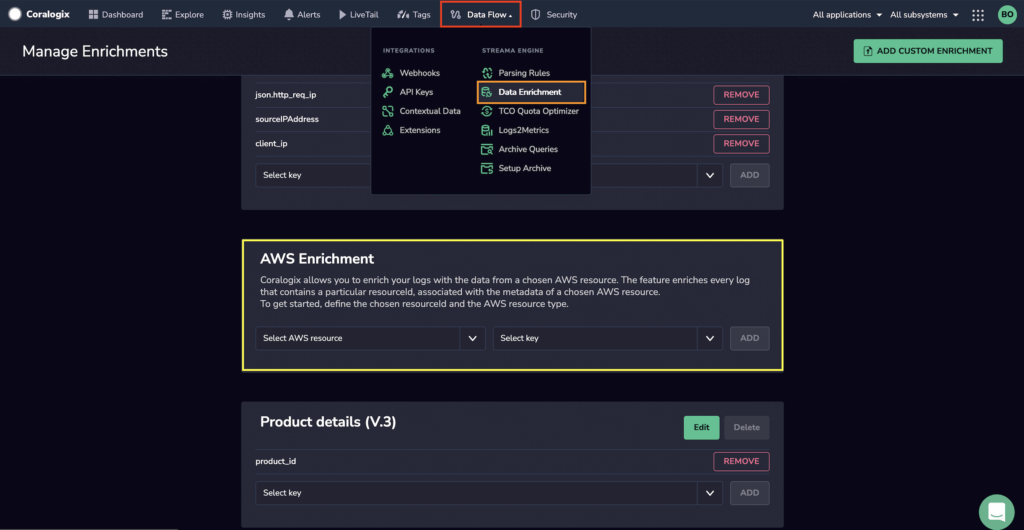Image resolution: width=1024 pixels, height=530 pixels.
Task: Open the Tags nav item
Action: [413, 14]
